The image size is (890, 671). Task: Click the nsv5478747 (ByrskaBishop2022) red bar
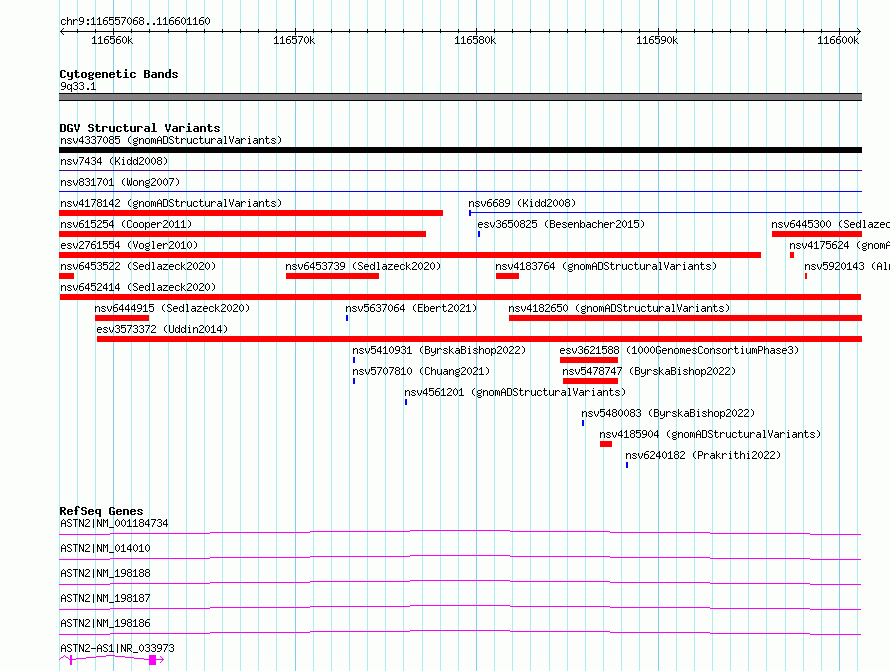590,381
